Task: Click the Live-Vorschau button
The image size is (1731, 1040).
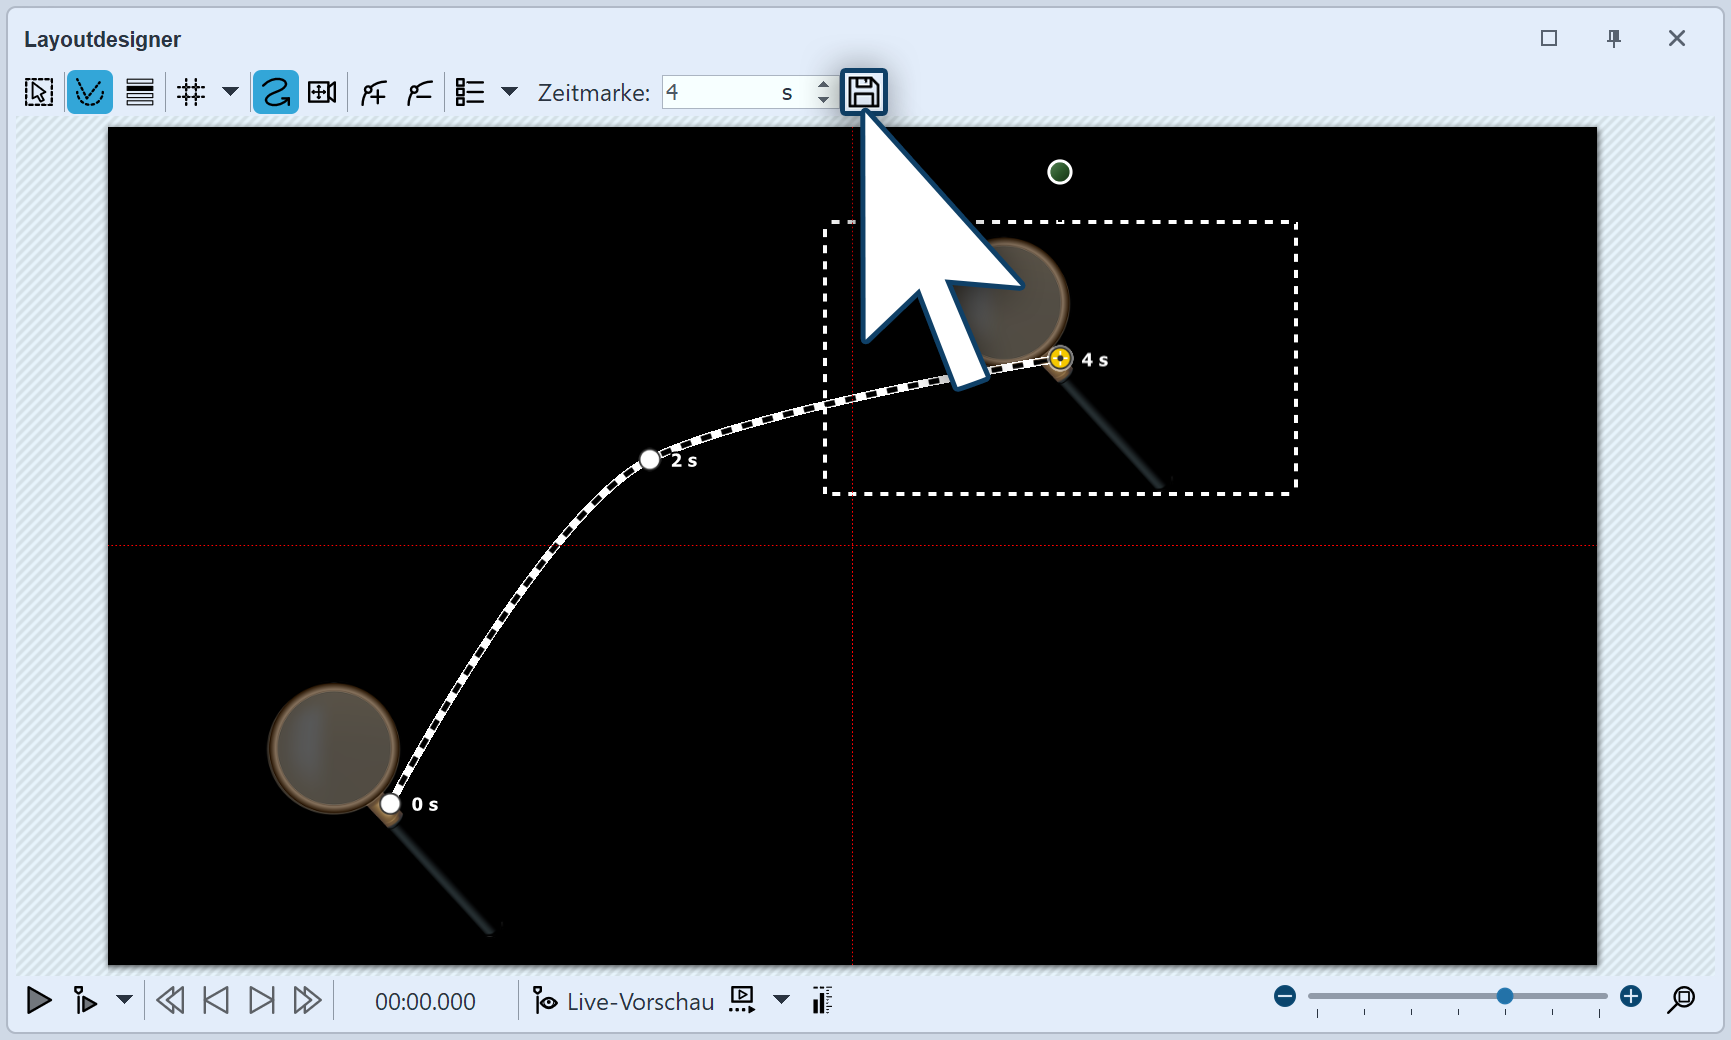Action: tap(624, 1001)
